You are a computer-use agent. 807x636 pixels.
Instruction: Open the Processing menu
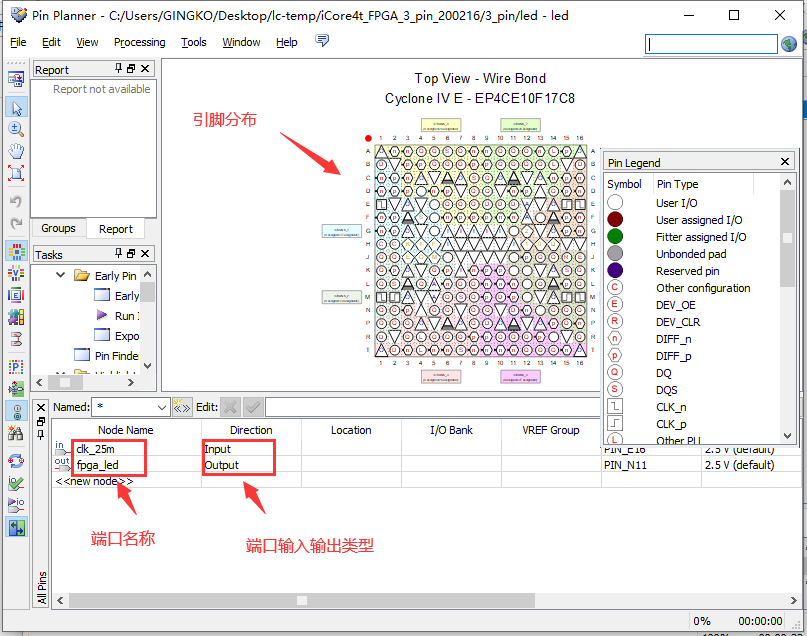(x=139, y=42)
